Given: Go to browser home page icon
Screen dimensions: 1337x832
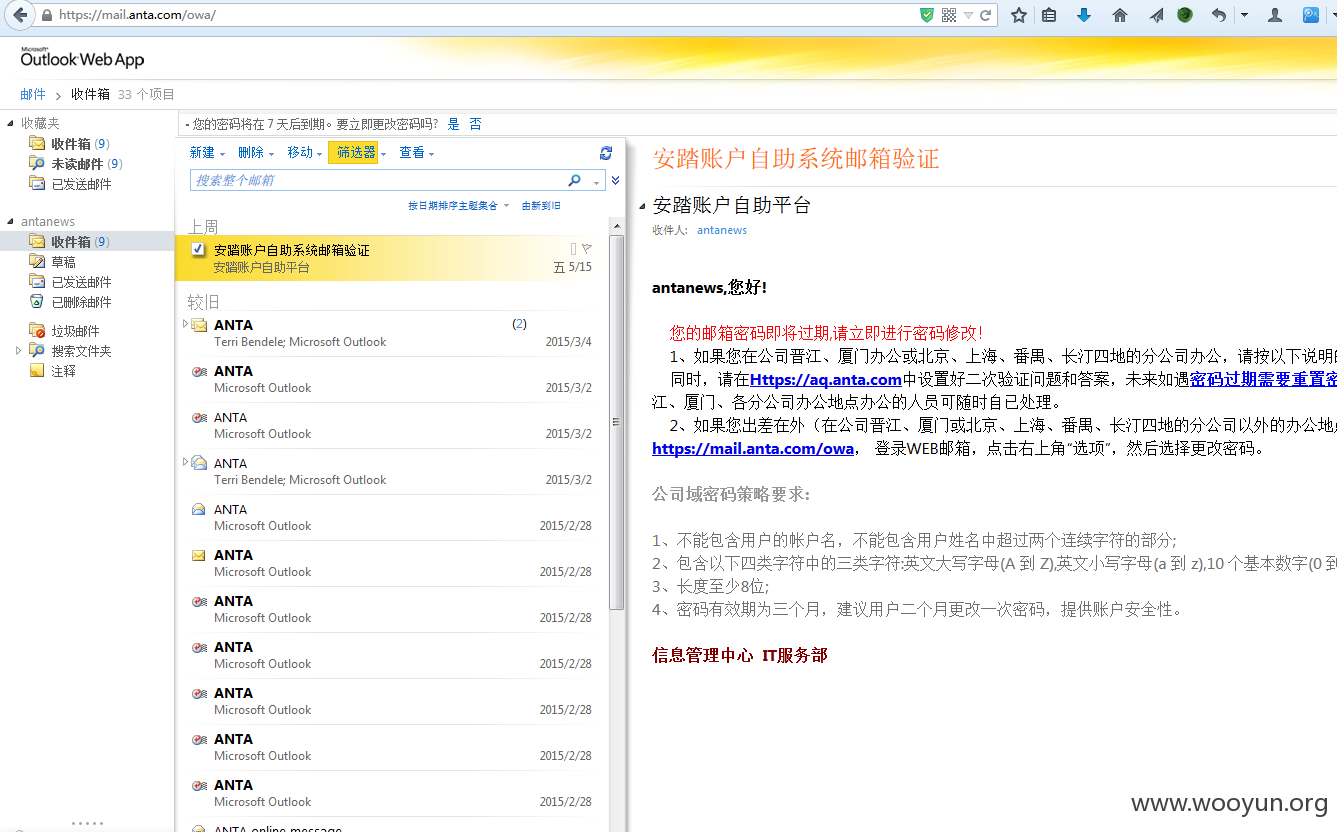Looking at the screenshot, I should (x=1120, y=15).
